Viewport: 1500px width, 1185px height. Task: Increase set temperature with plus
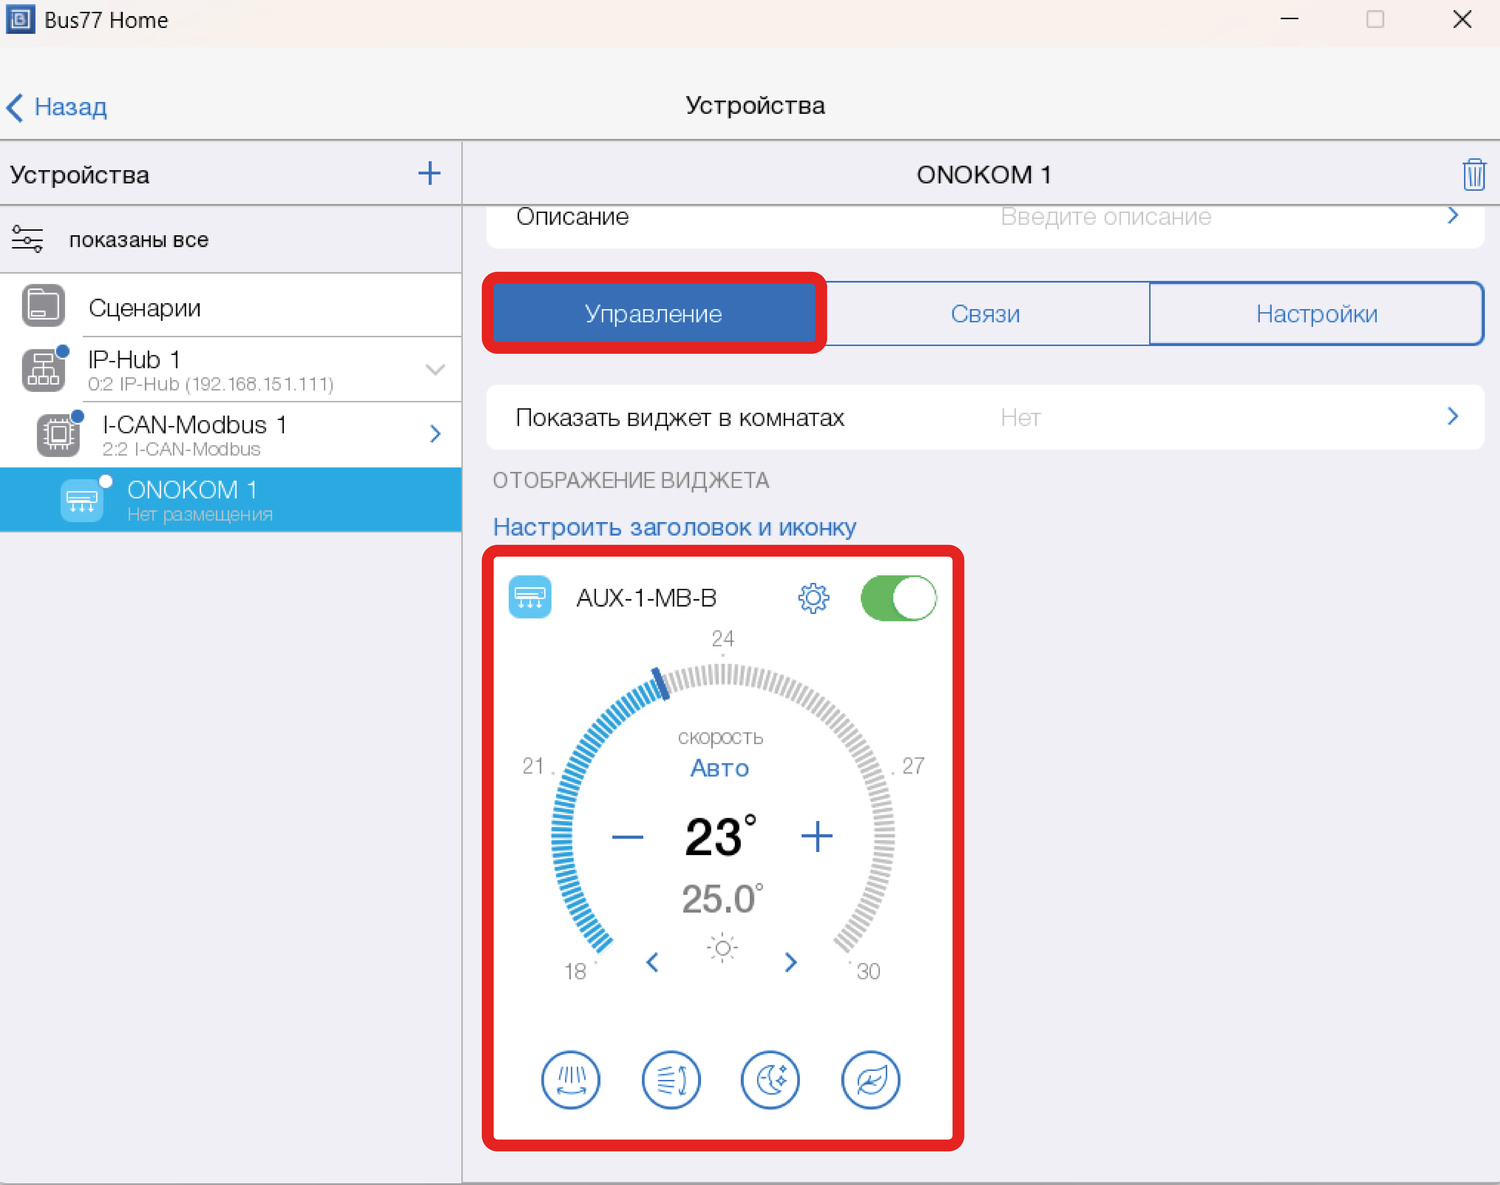point(816,836)
